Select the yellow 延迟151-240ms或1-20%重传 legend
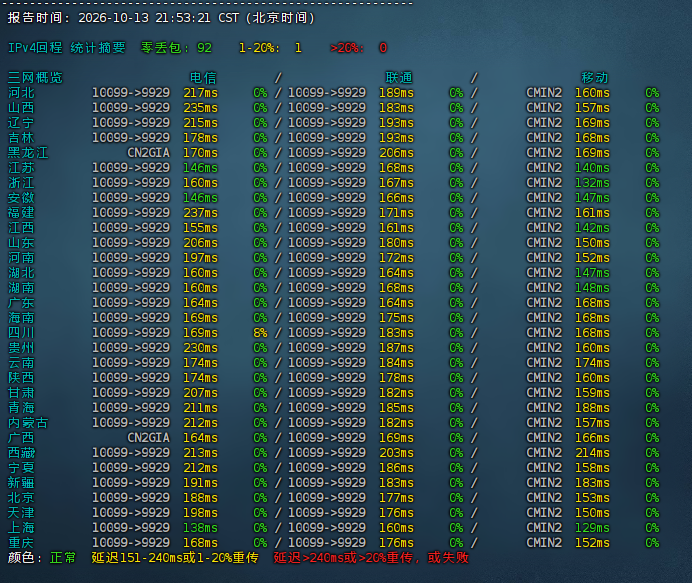The image size is (692, 583). coord(175,558)
